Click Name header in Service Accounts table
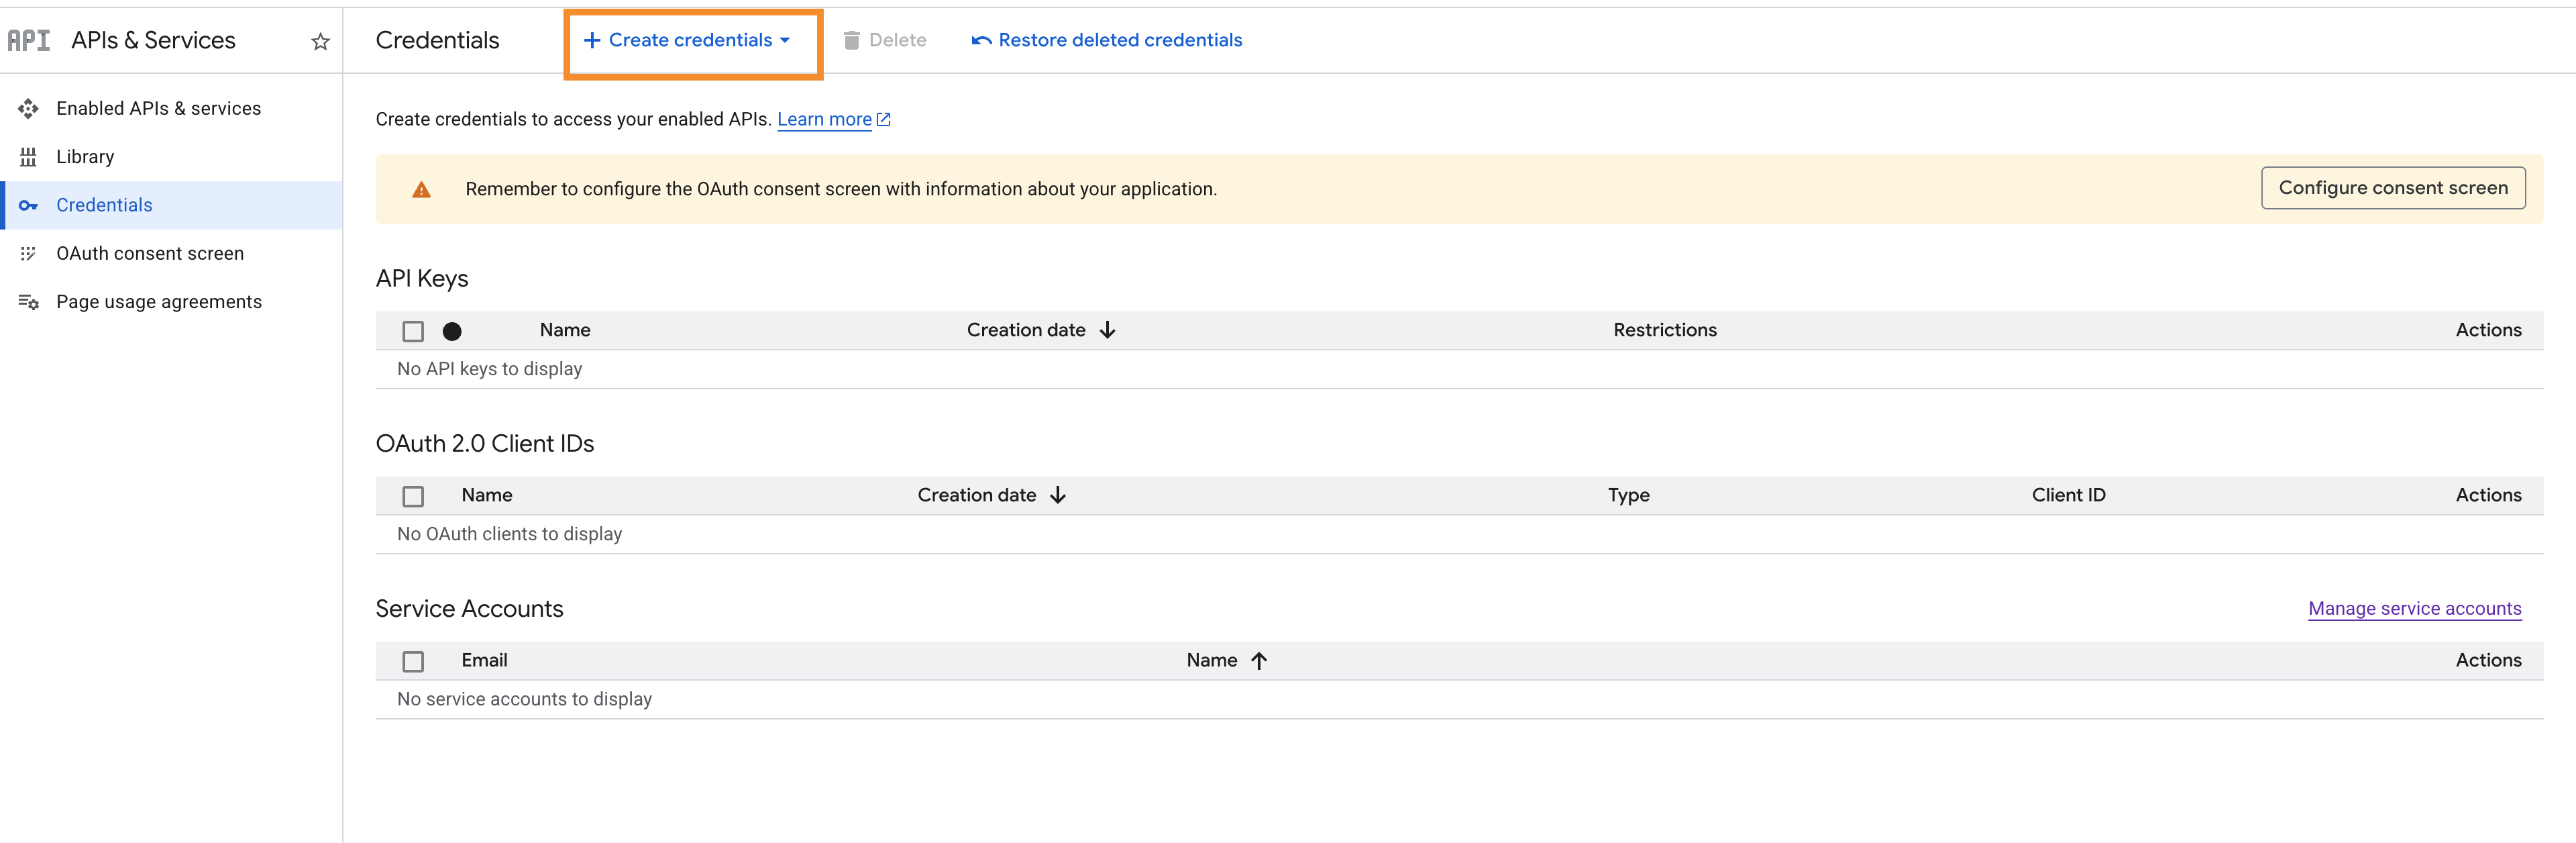The width and height of the screenshot is (2576, 843). [1212, 660]
